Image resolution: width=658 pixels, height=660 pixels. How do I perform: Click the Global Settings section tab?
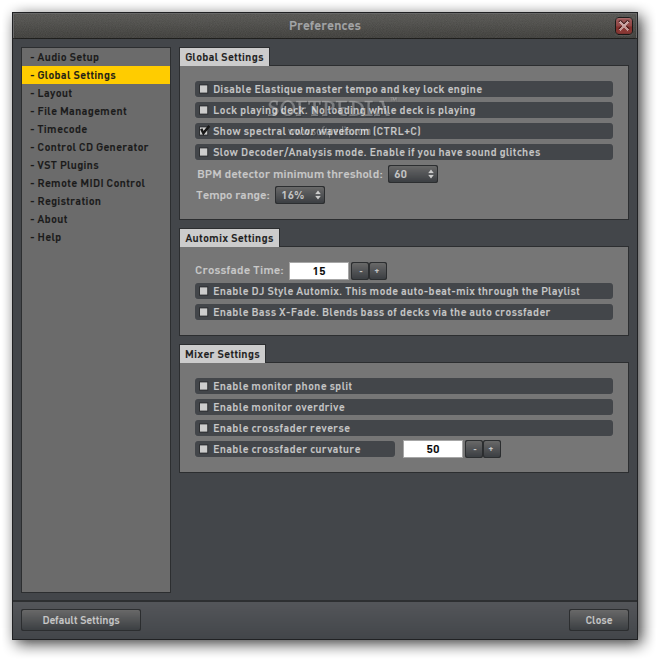224,57
